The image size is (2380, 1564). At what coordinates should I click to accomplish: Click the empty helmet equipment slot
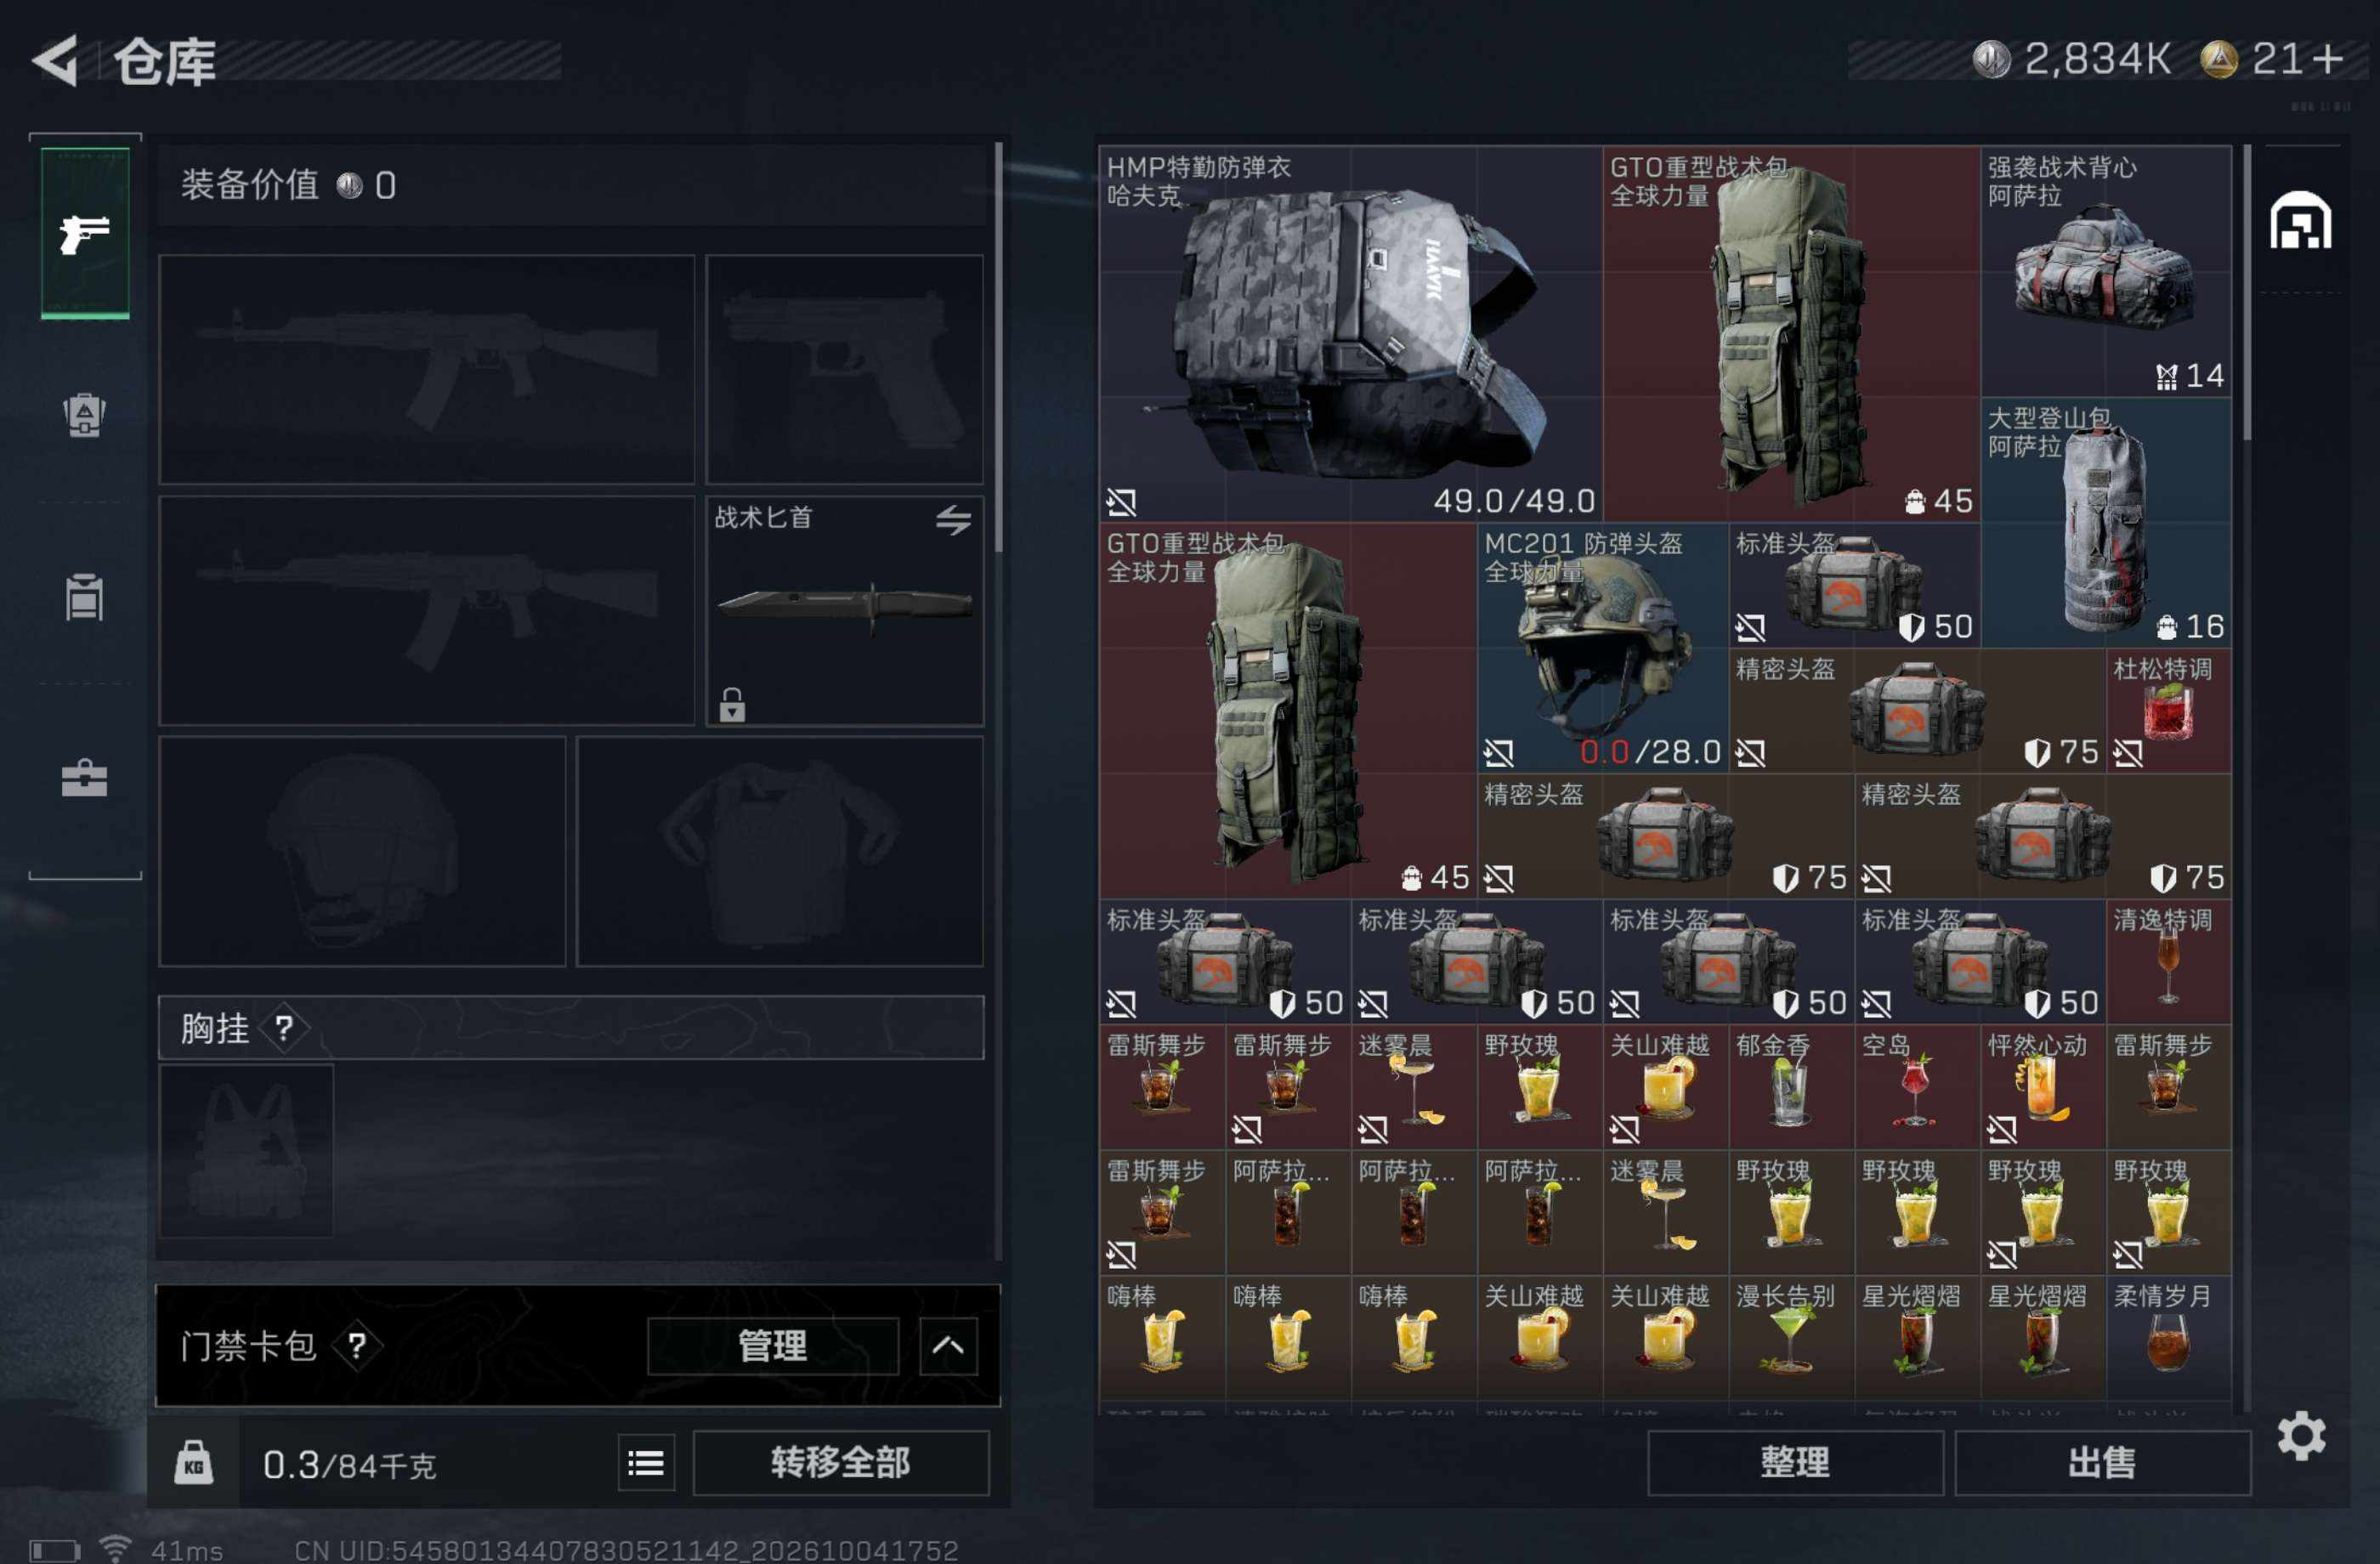pyautogui.click(x=362, y=851)
